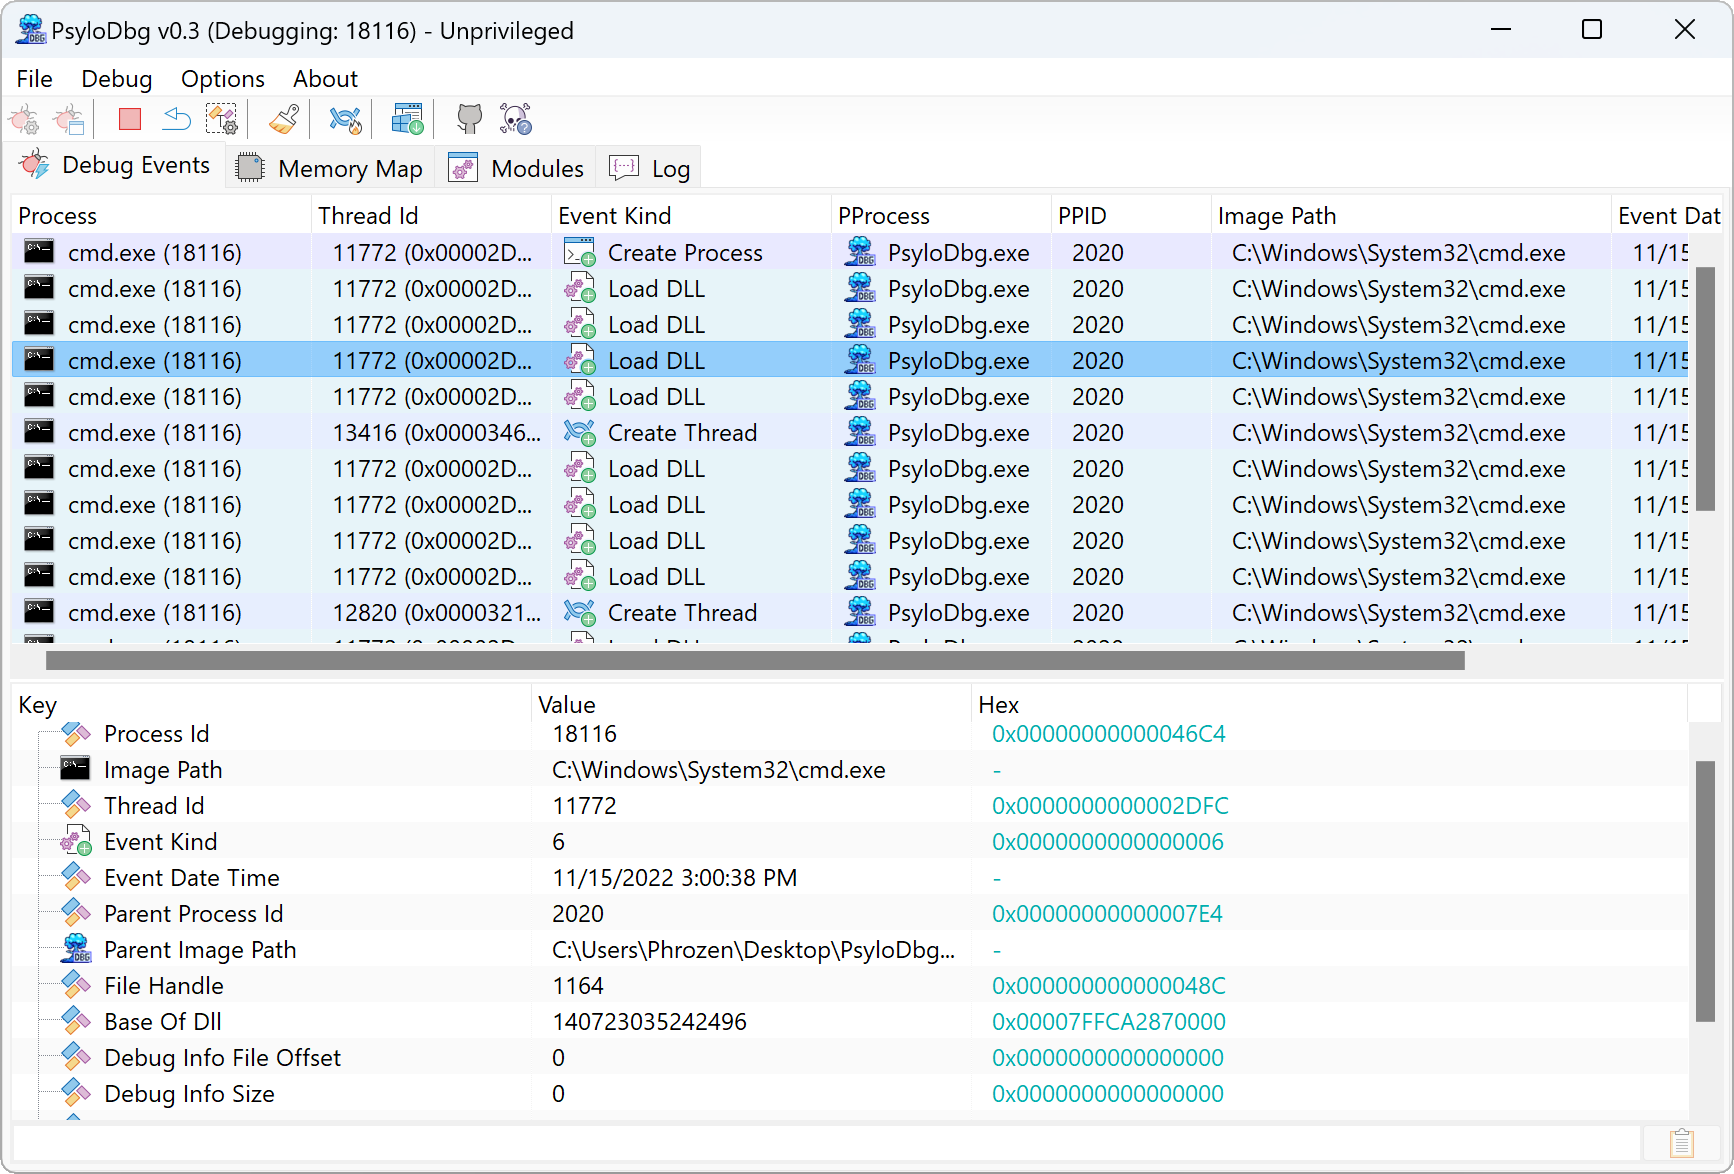
Task: Select the Event Date Time detail row
Action: pos(850,877)
